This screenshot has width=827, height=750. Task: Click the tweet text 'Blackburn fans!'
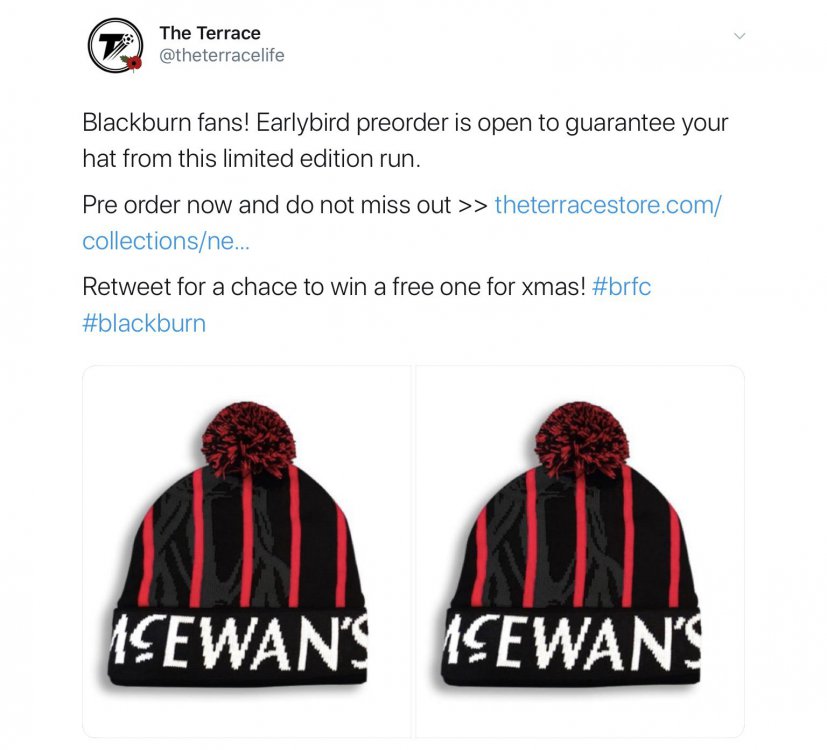tap(166, 123)
